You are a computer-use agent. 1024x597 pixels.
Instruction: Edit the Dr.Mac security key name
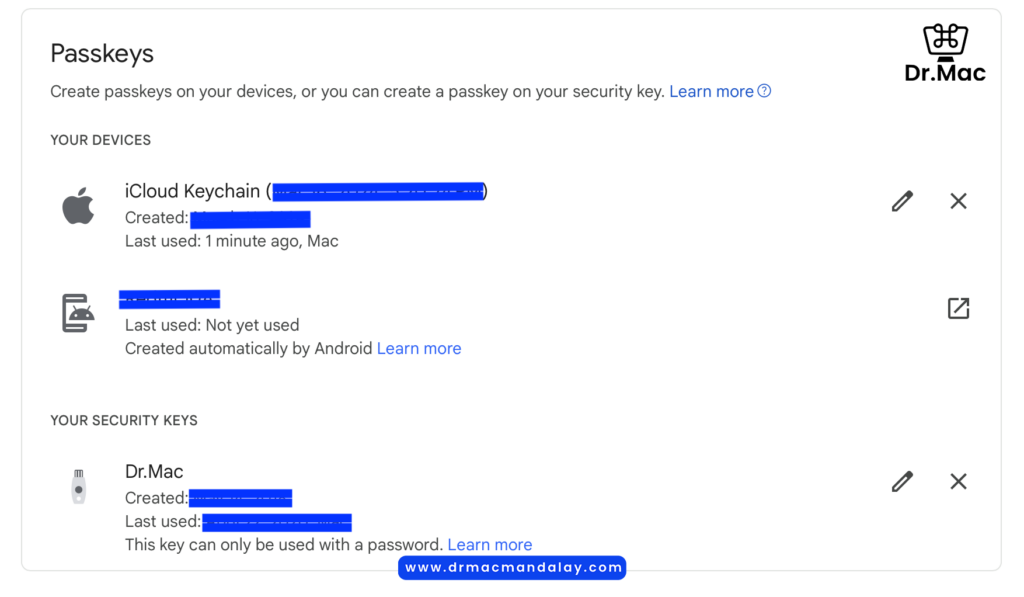[902, 481]
